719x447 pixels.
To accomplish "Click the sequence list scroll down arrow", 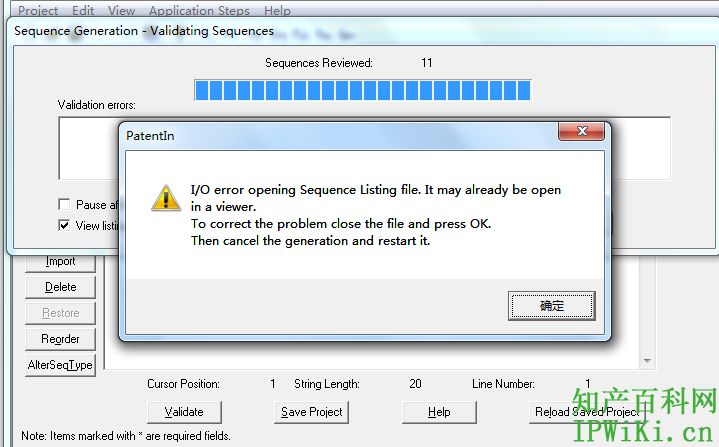I will point(647,361).
